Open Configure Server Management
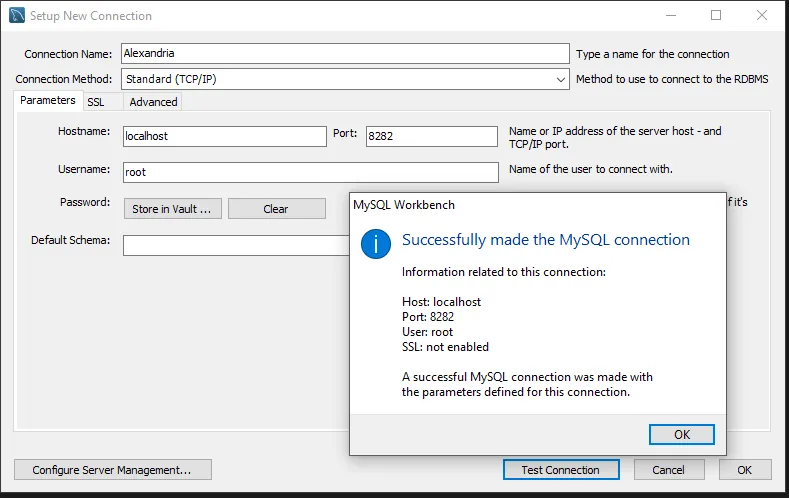 [113, 470]
